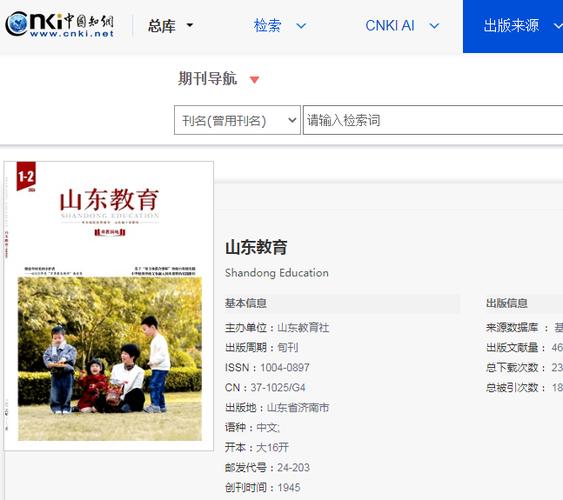563x500 pixels.
Task: Open the 山东教育 journal cover image
Action: (x=109, y=306)
